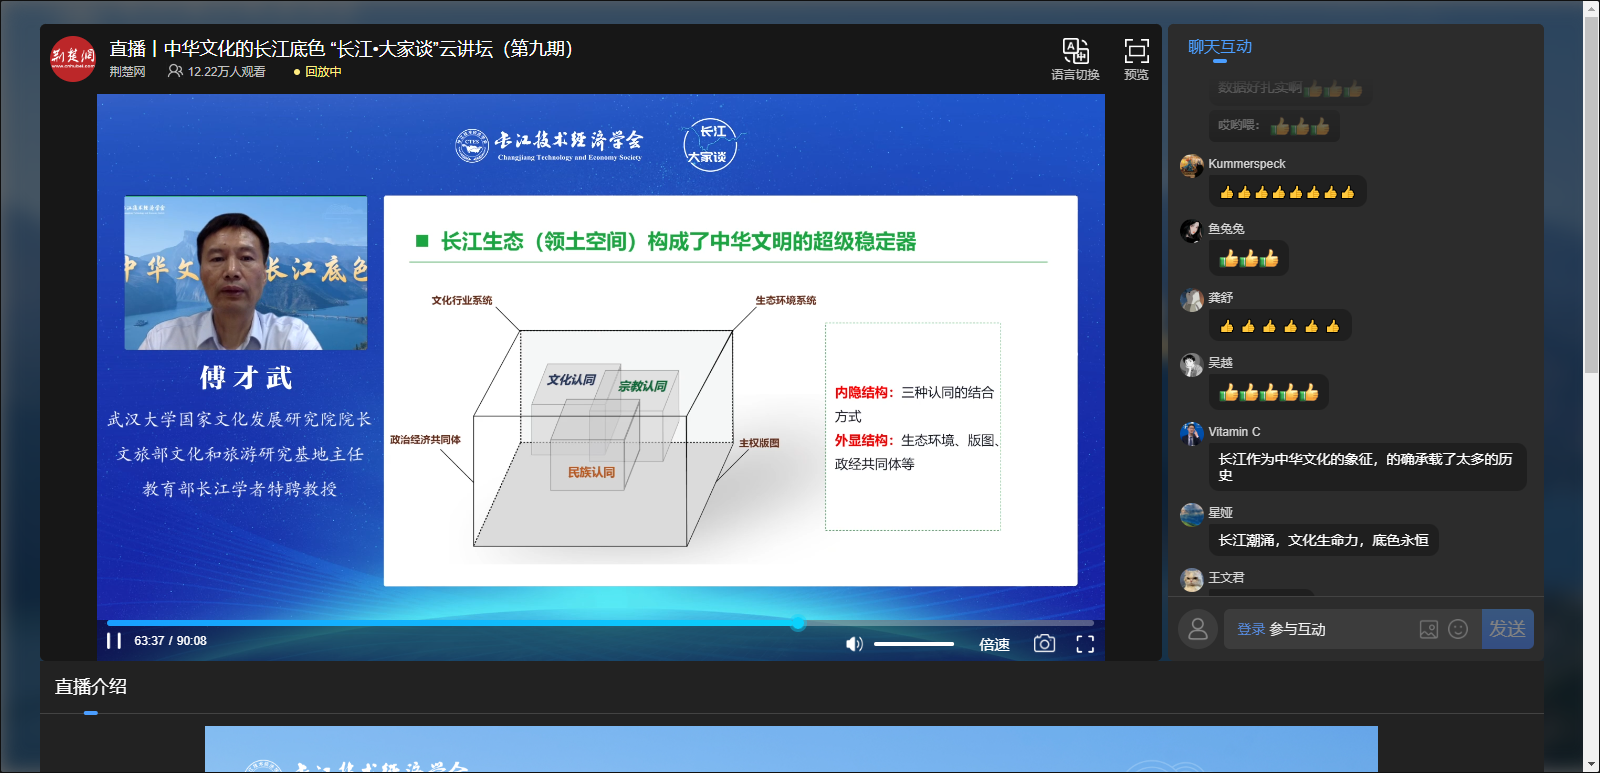Open the emoji picker in chat
The image size is (1600, 773).
point(1458,629)
